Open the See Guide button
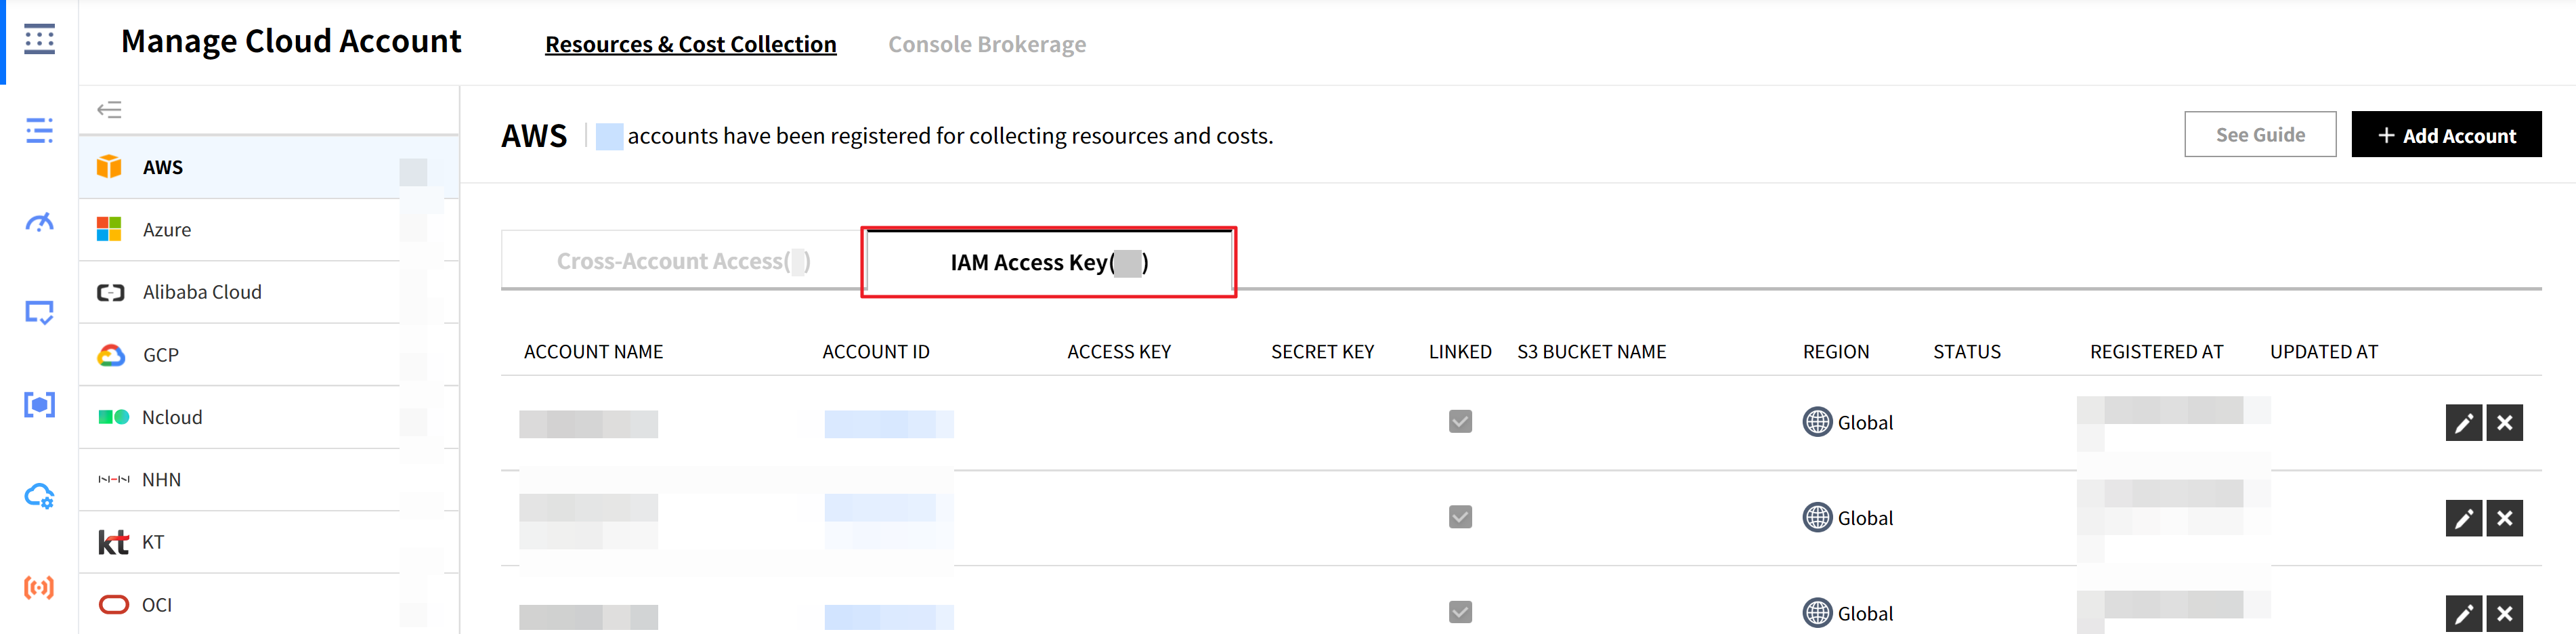The image size is (2576, 634). click(x=2259, y=135)
